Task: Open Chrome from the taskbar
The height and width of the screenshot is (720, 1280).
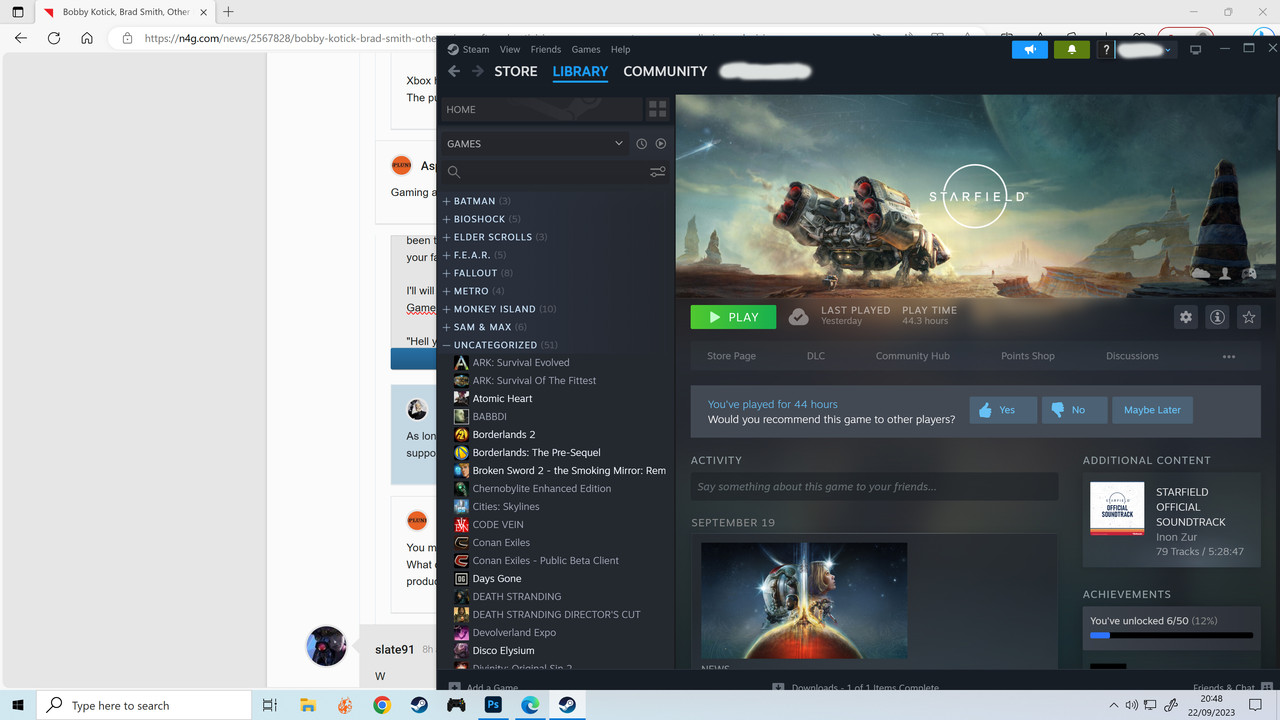Action: pyautogui.click(x=382, y=705)
